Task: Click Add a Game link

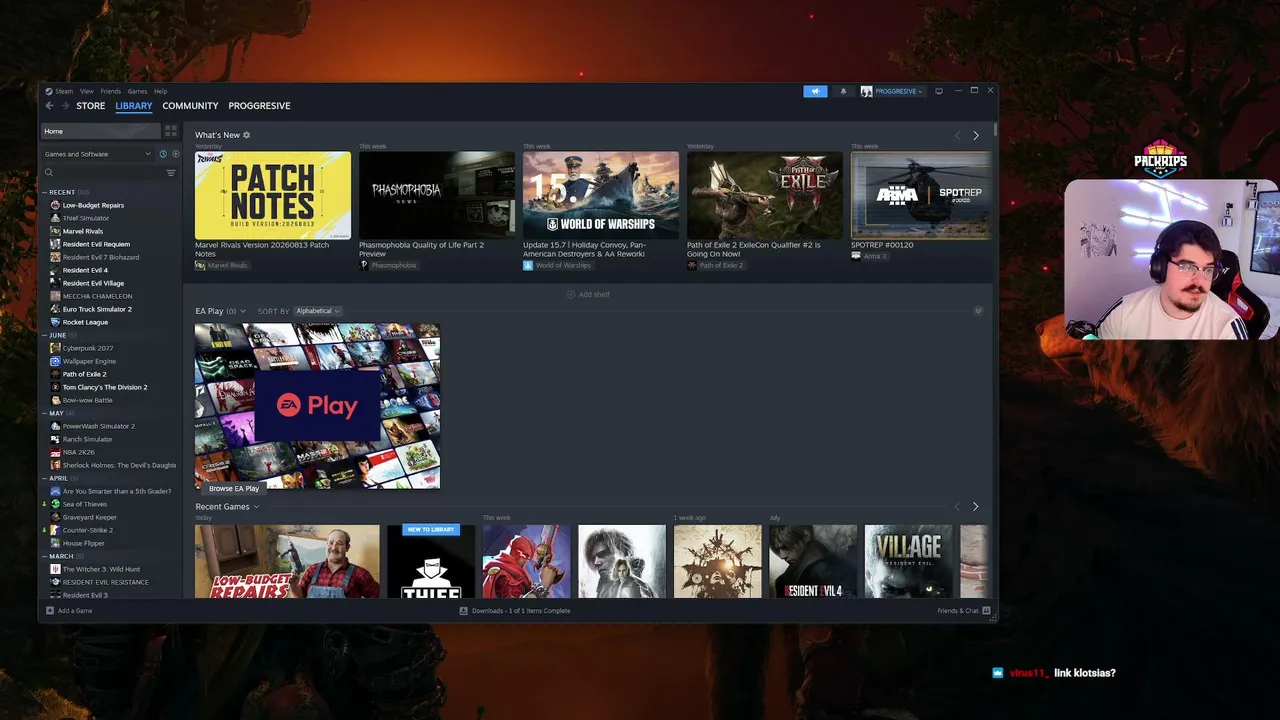Action: pyautogui.click(x=75, y=610)
